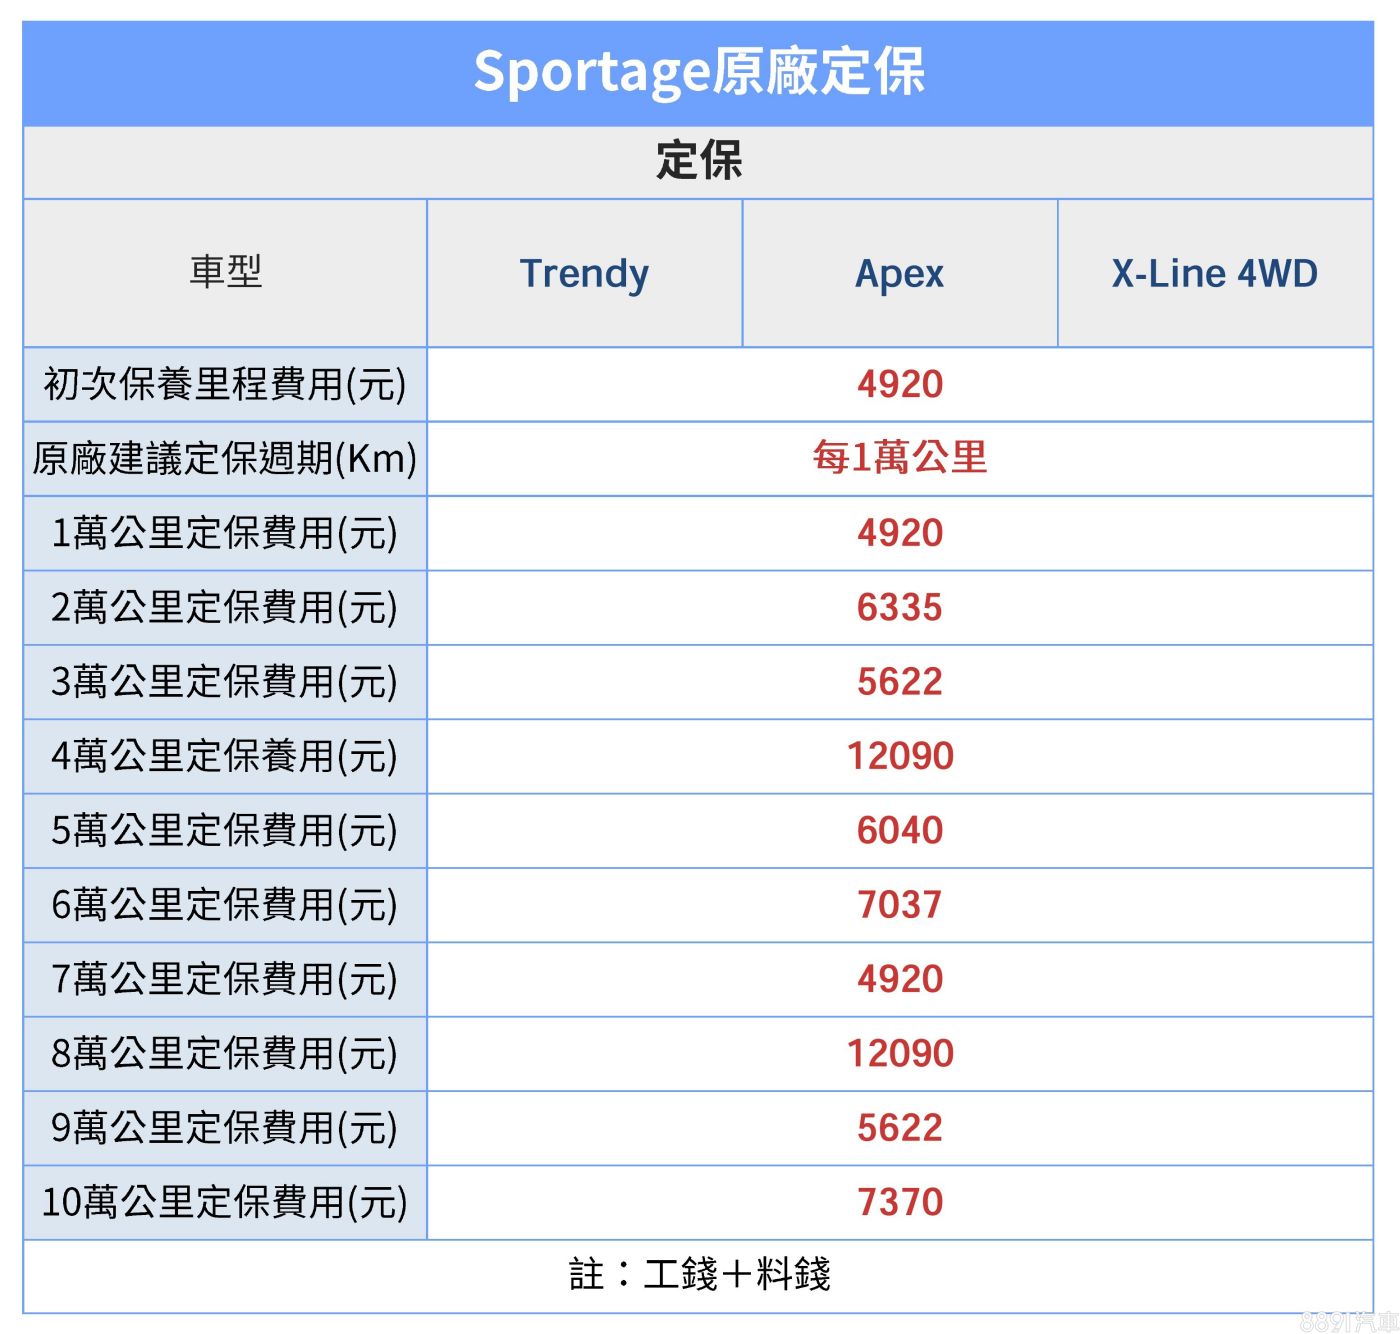Viewport: 1400px width, 1334px height.
Task: Click the "初次保養里程費用(元)" row label
Action: coord(225,384)
